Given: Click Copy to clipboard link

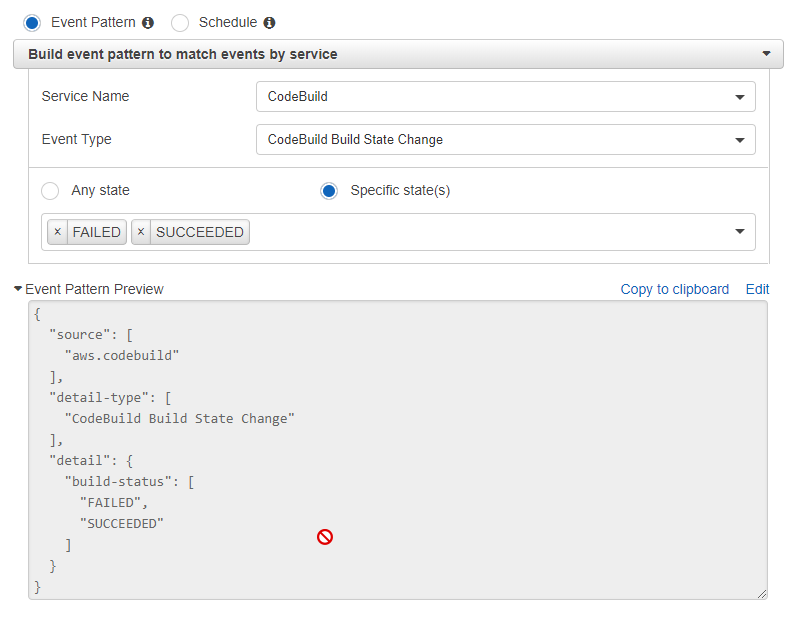Looking at the screenshot, I should [674, 289].
